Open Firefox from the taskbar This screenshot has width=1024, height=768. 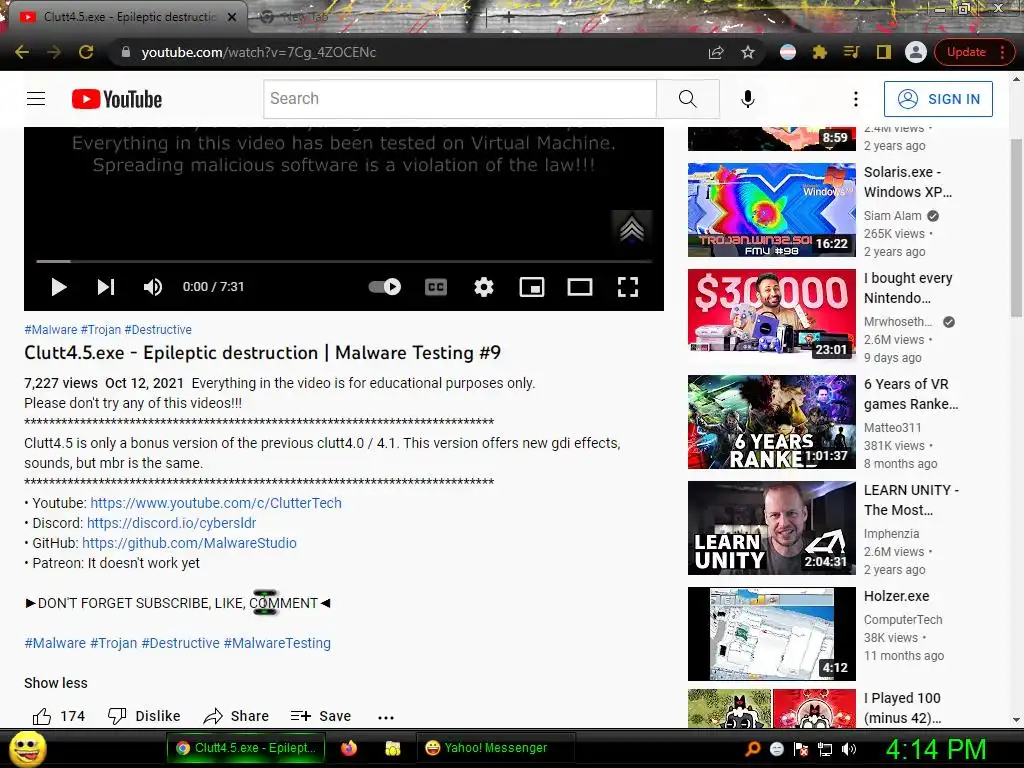pyautogui.click(x=349, y=748)
